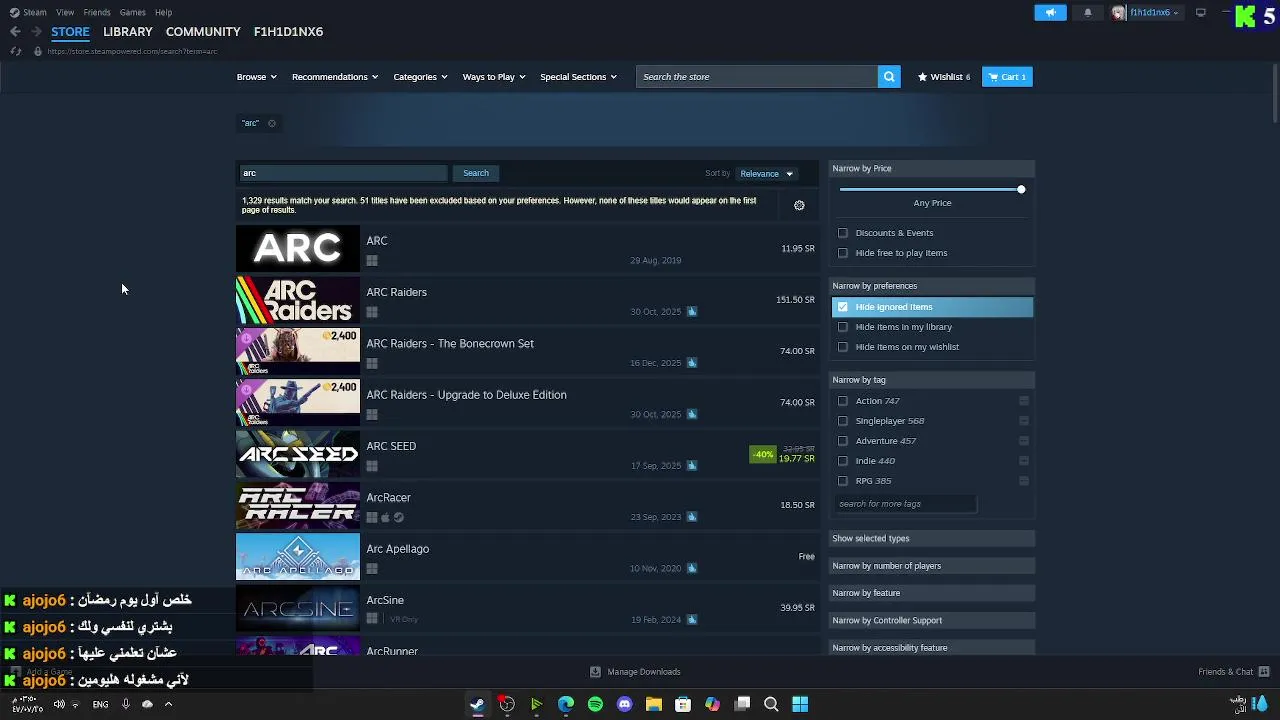Go back with the left arrow

click(x=15, y=32)
